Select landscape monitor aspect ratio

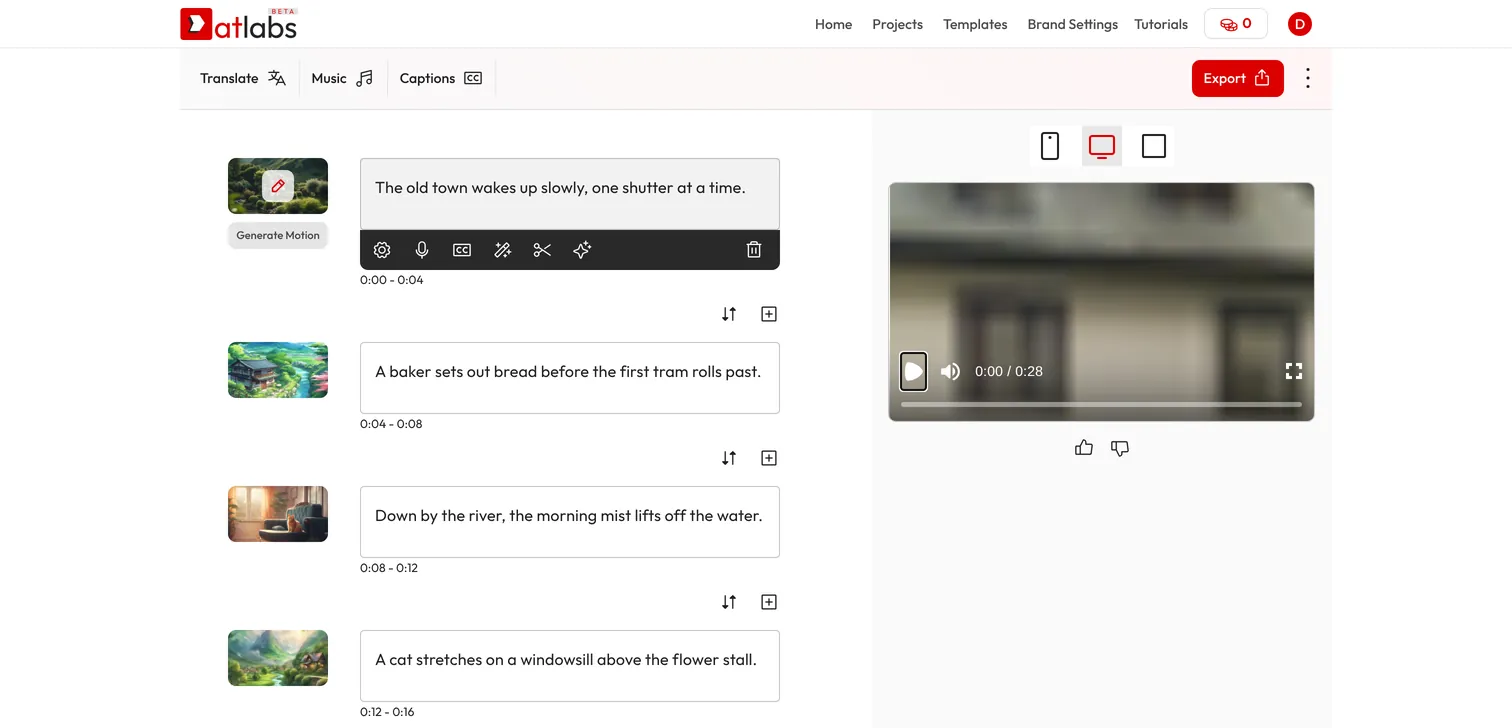(1102, 146)
